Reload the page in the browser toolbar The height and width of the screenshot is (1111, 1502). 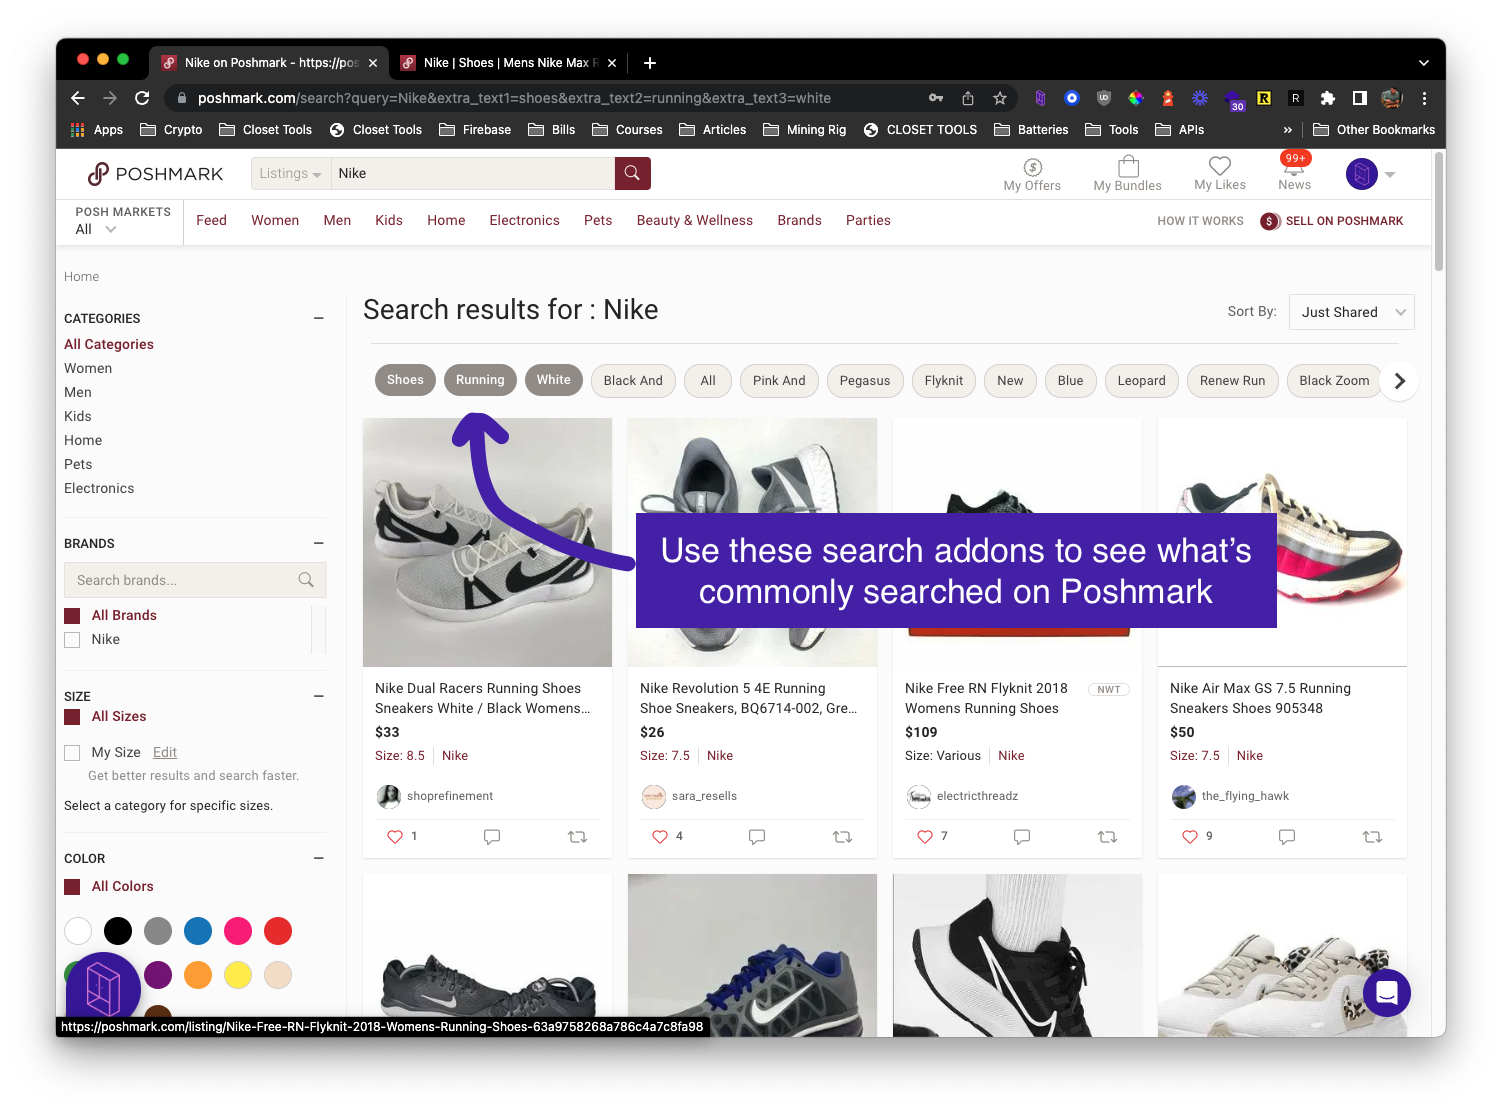(x=142, y=98)
